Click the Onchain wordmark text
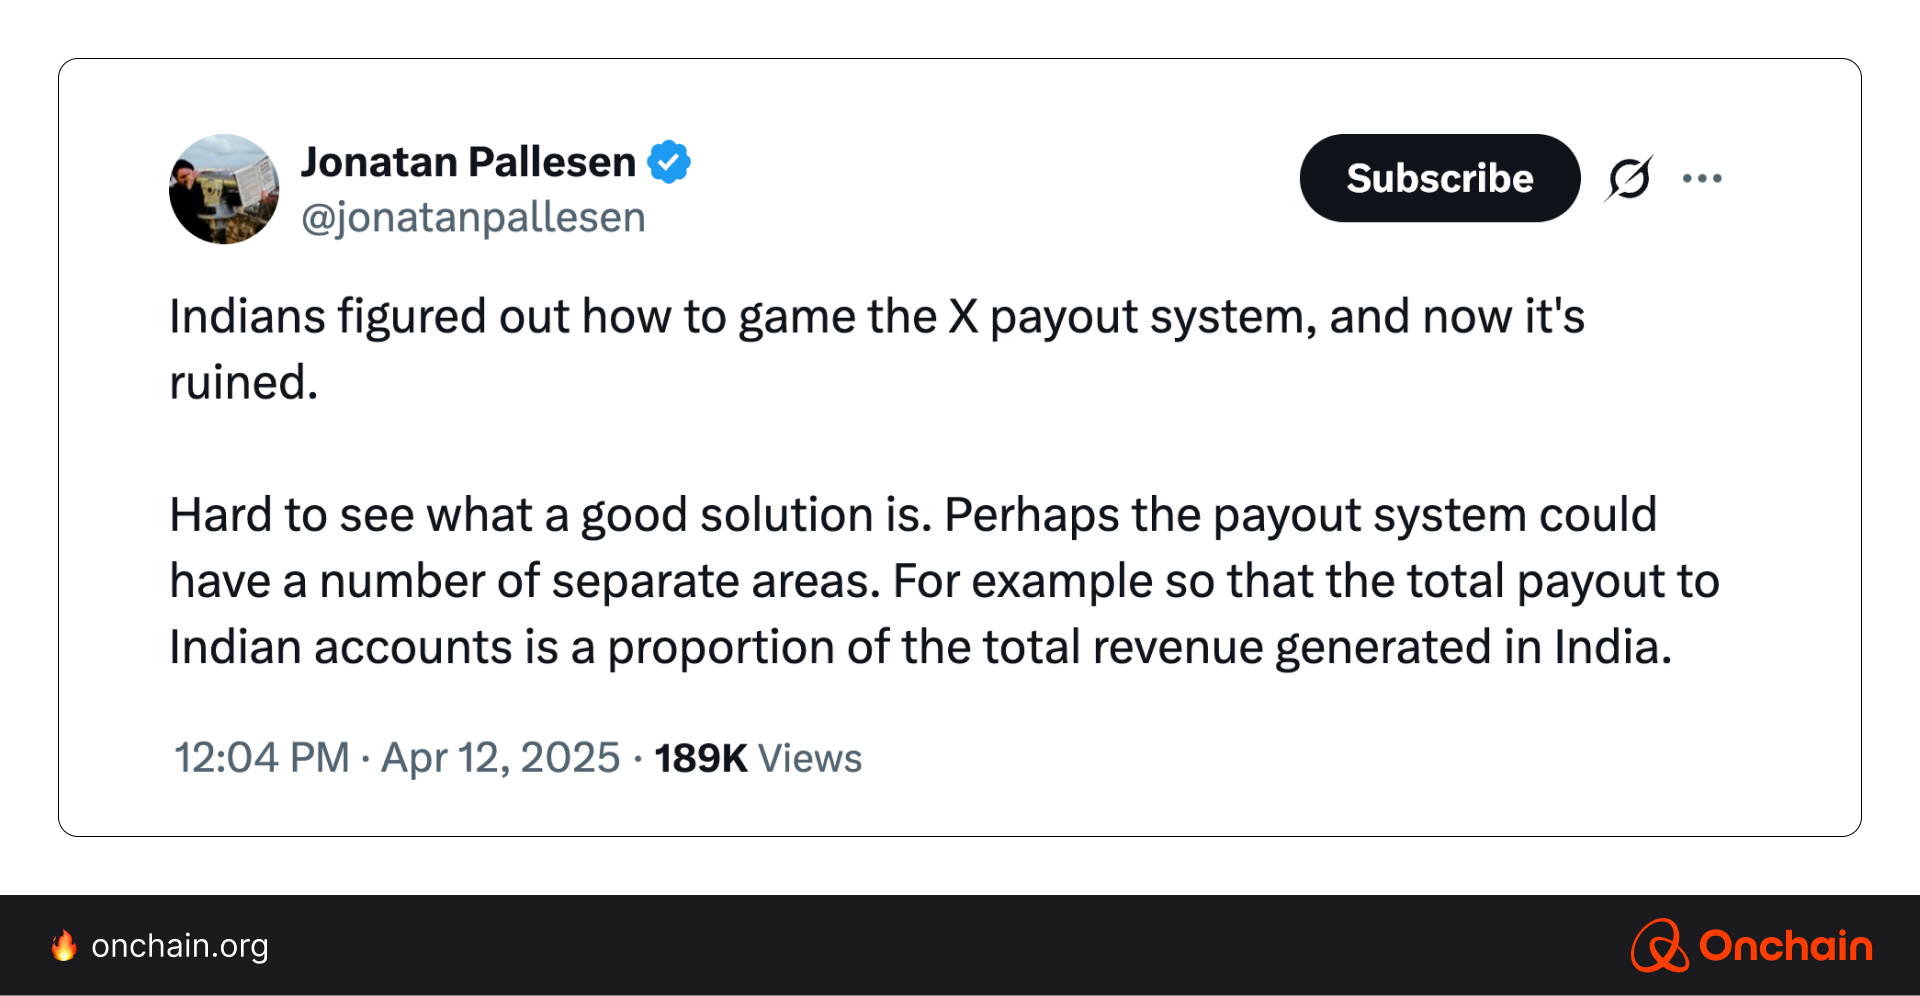 tap(1786, 946)
